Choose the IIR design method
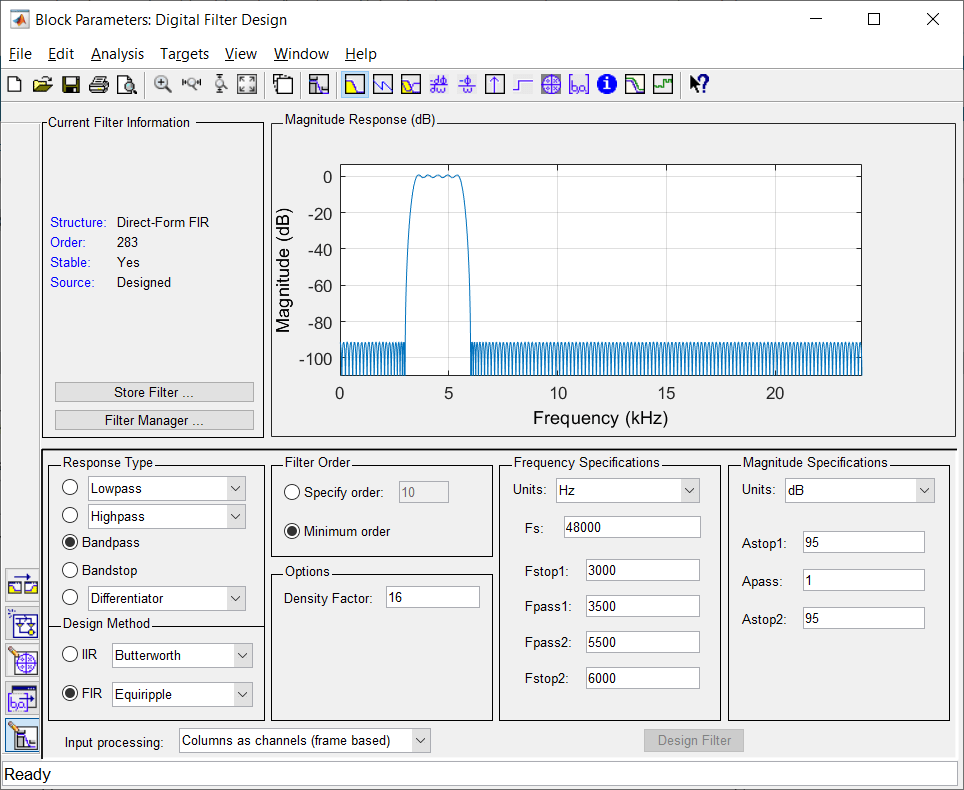This screenshot has width=964, height=790. pyautogui.click(x=70, y=654)
